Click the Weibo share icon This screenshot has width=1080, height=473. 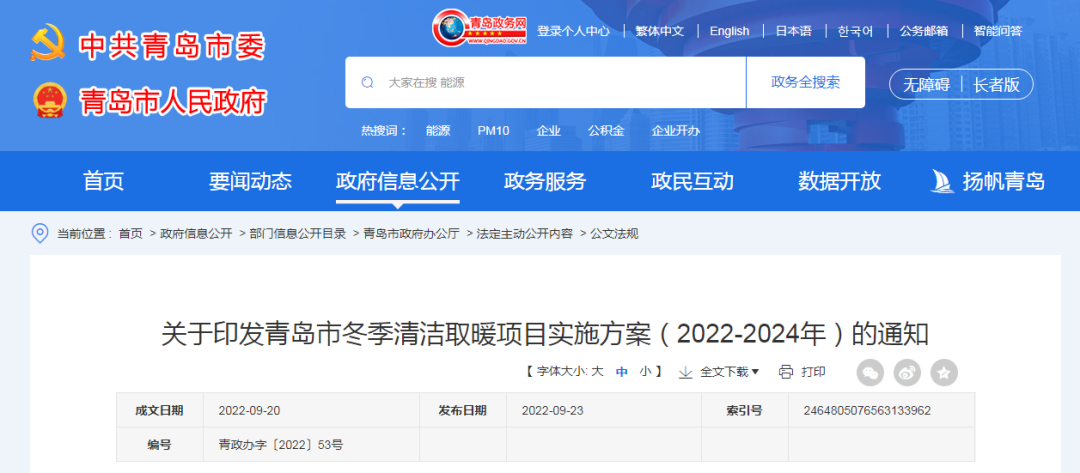click(x=907, y=372)
